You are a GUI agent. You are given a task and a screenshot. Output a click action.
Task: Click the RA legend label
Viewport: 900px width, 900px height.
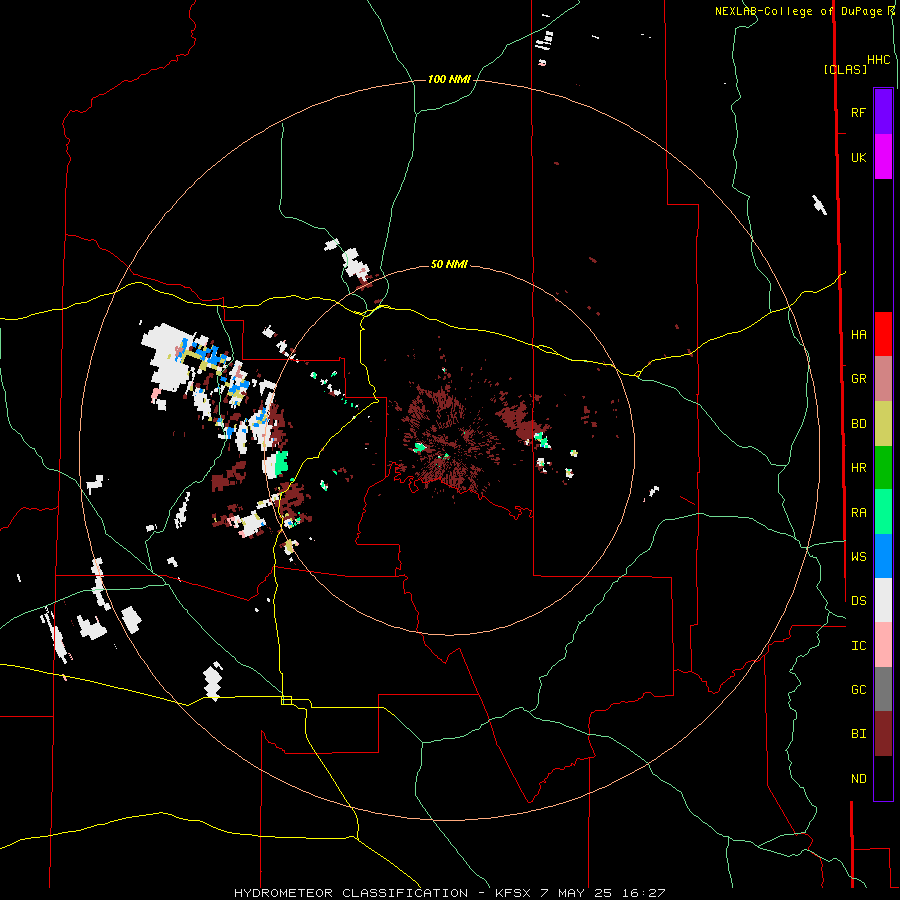coord(858,512)
